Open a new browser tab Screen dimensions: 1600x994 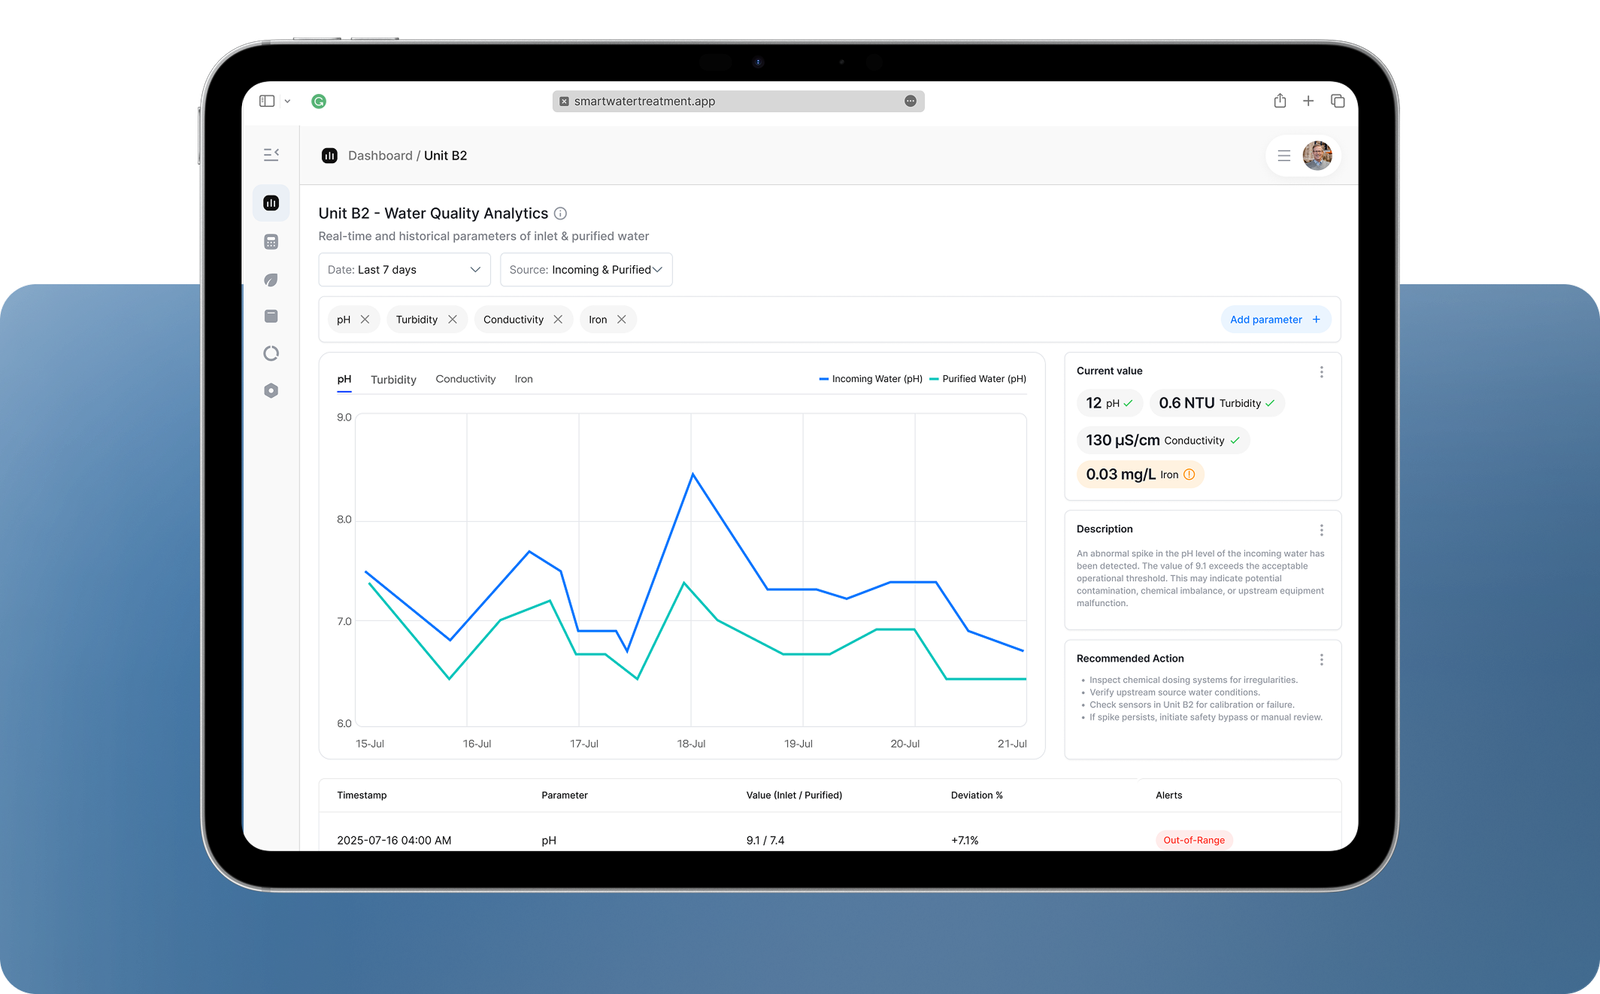[1308, 101]
